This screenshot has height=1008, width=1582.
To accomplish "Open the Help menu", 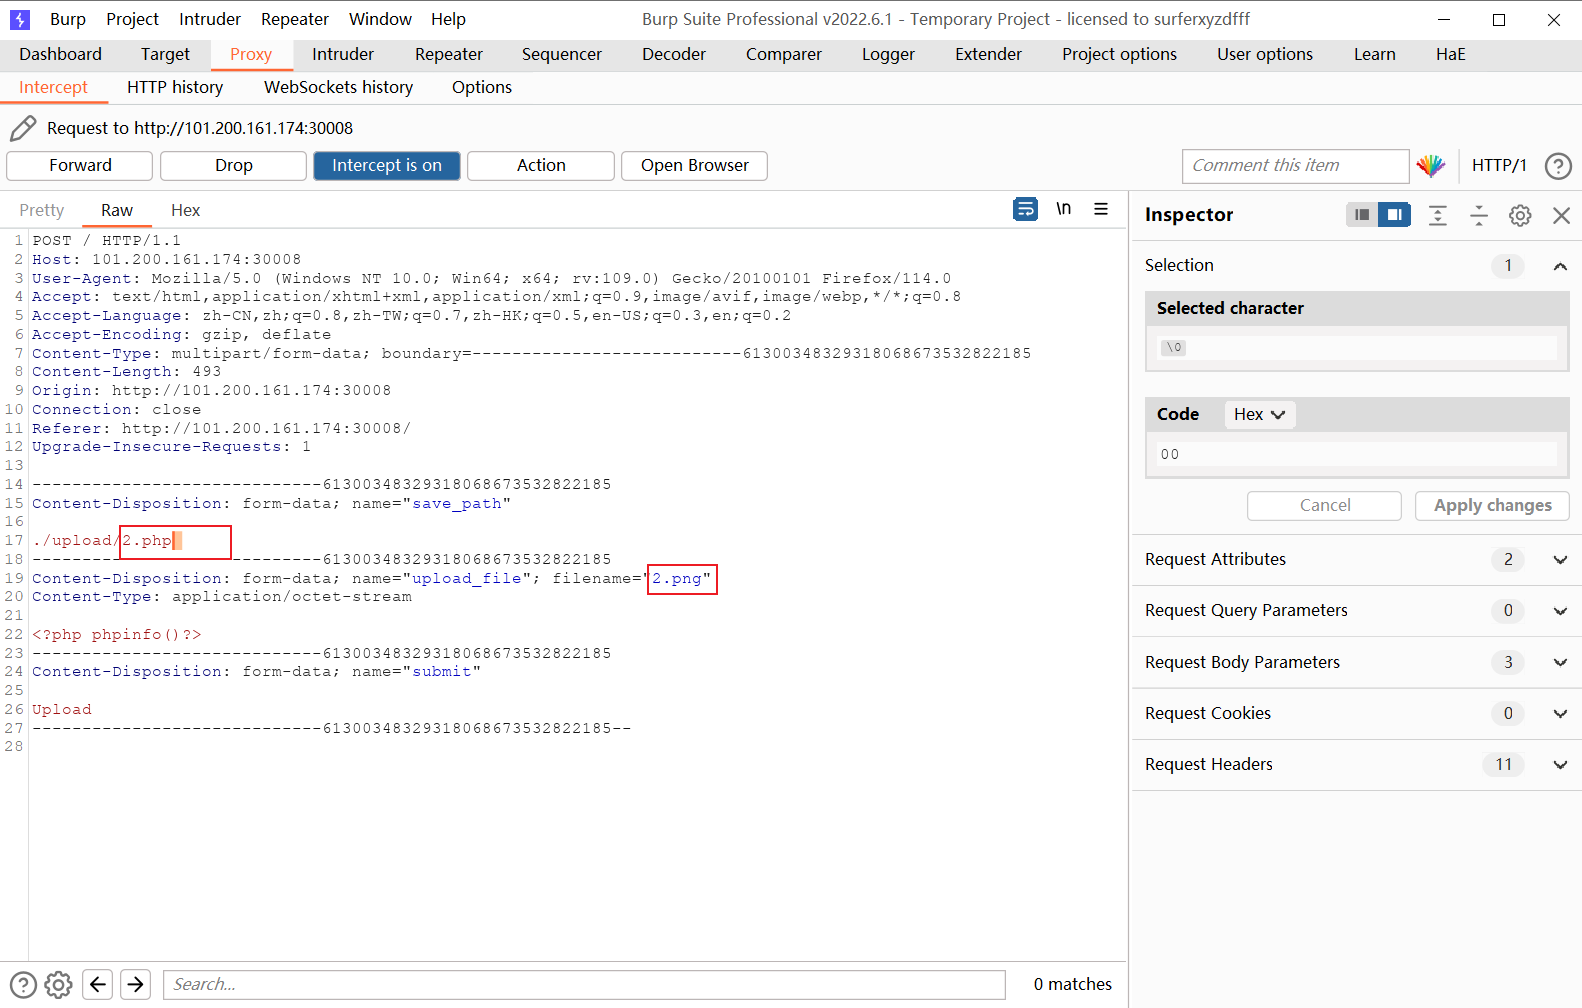I will 448,19.
